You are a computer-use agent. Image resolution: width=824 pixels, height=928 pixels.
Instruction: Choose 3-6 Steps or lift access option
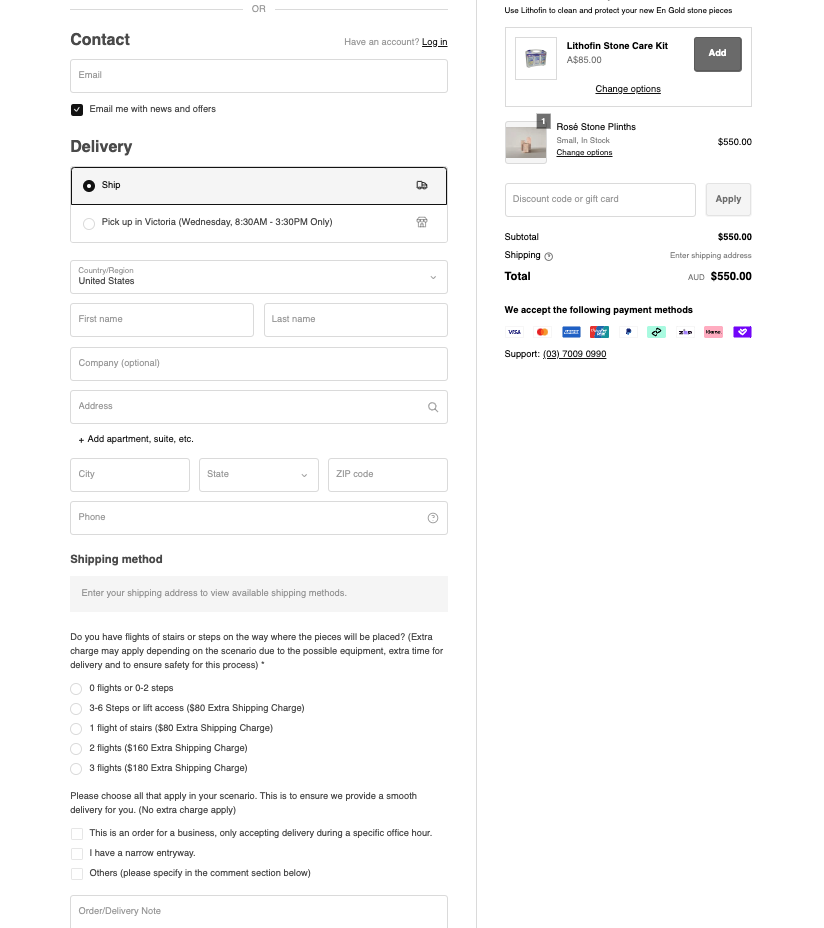tap(76, 708)
